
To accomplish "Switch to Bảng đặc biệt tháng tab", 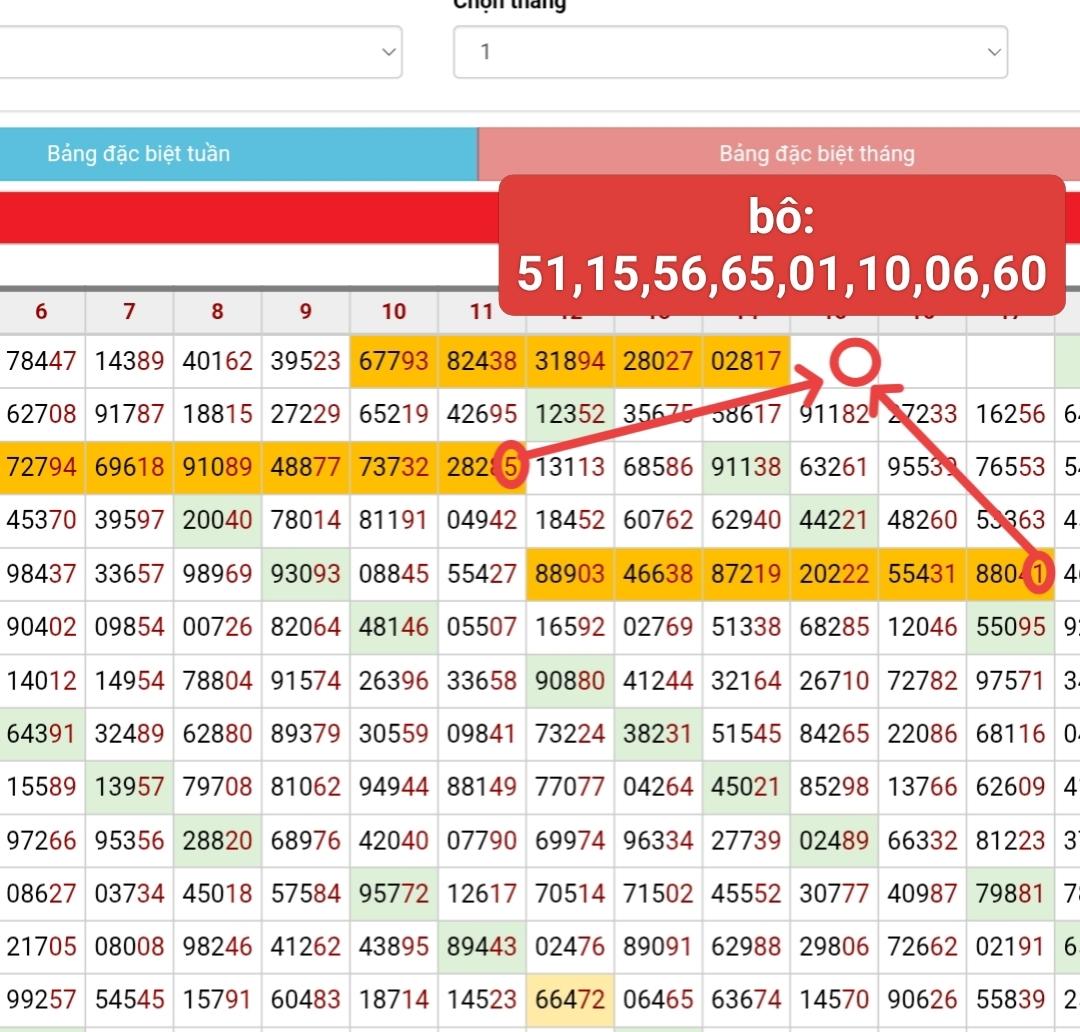I will tap(816, 154).
